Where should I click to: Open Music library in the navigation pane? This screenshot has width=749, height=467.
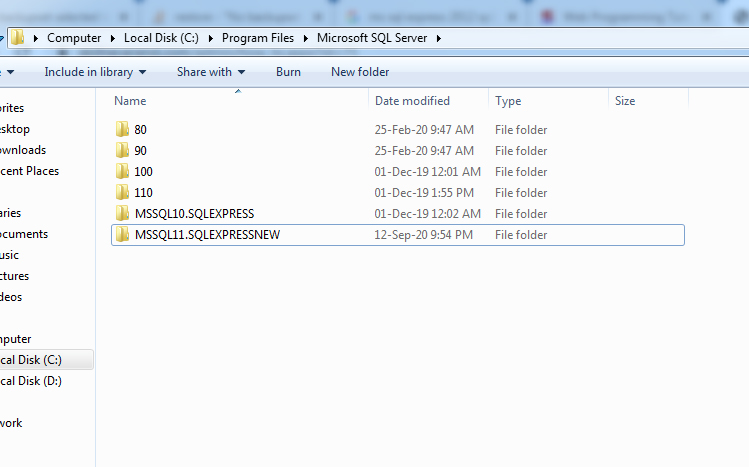[10, 255]
